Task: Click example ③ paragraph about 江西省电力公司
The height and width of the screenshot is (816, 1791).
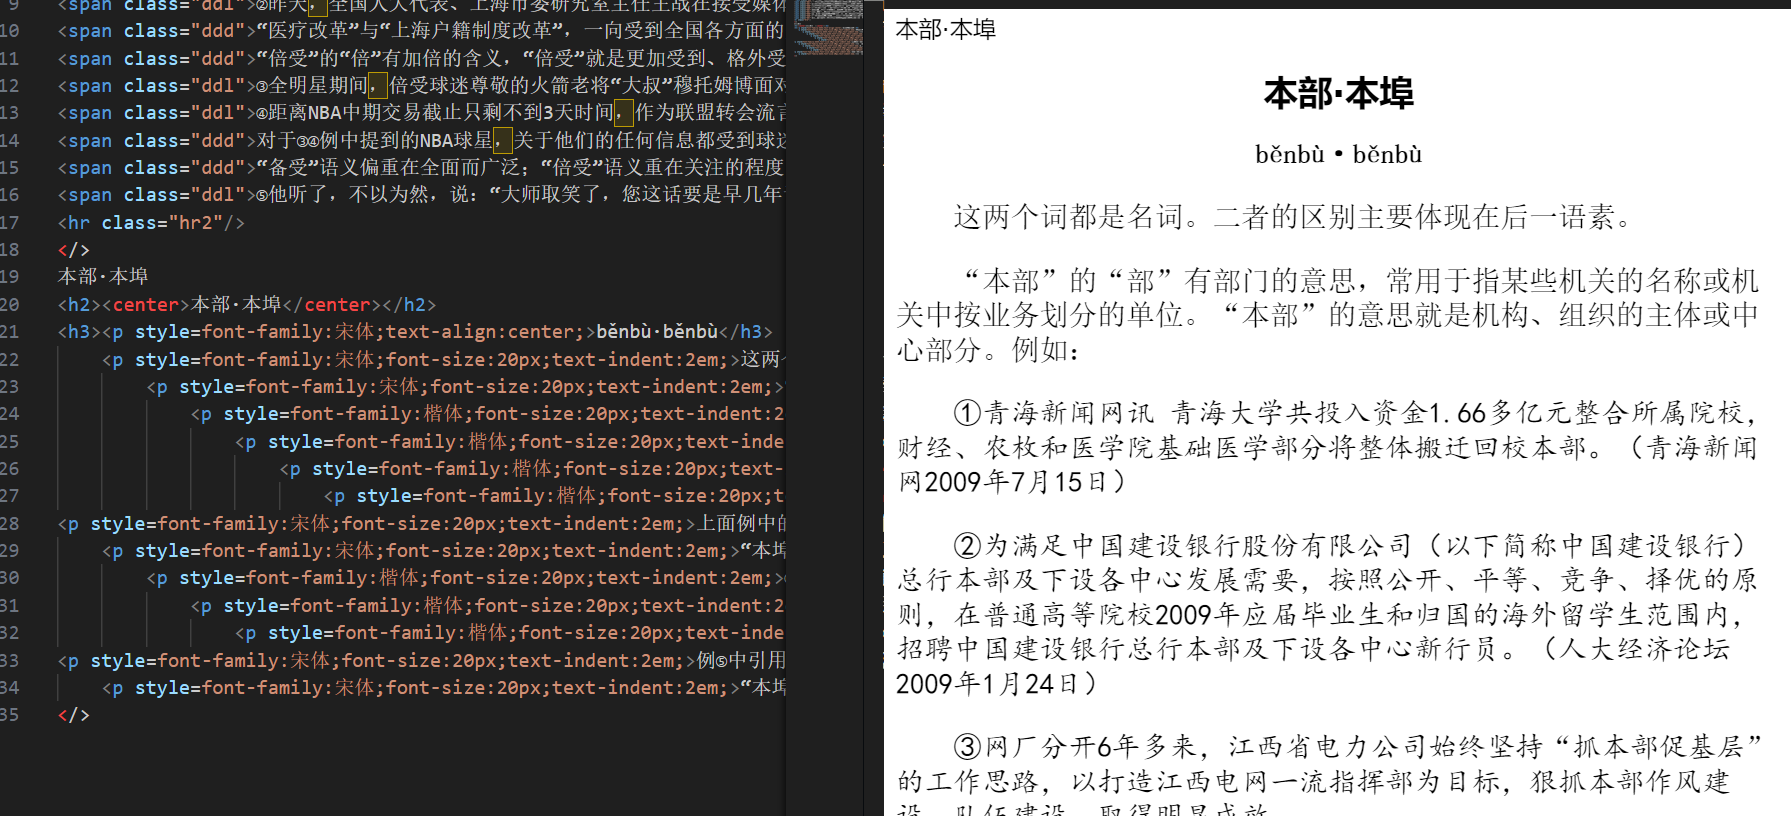Action: tap(1326, 765)
